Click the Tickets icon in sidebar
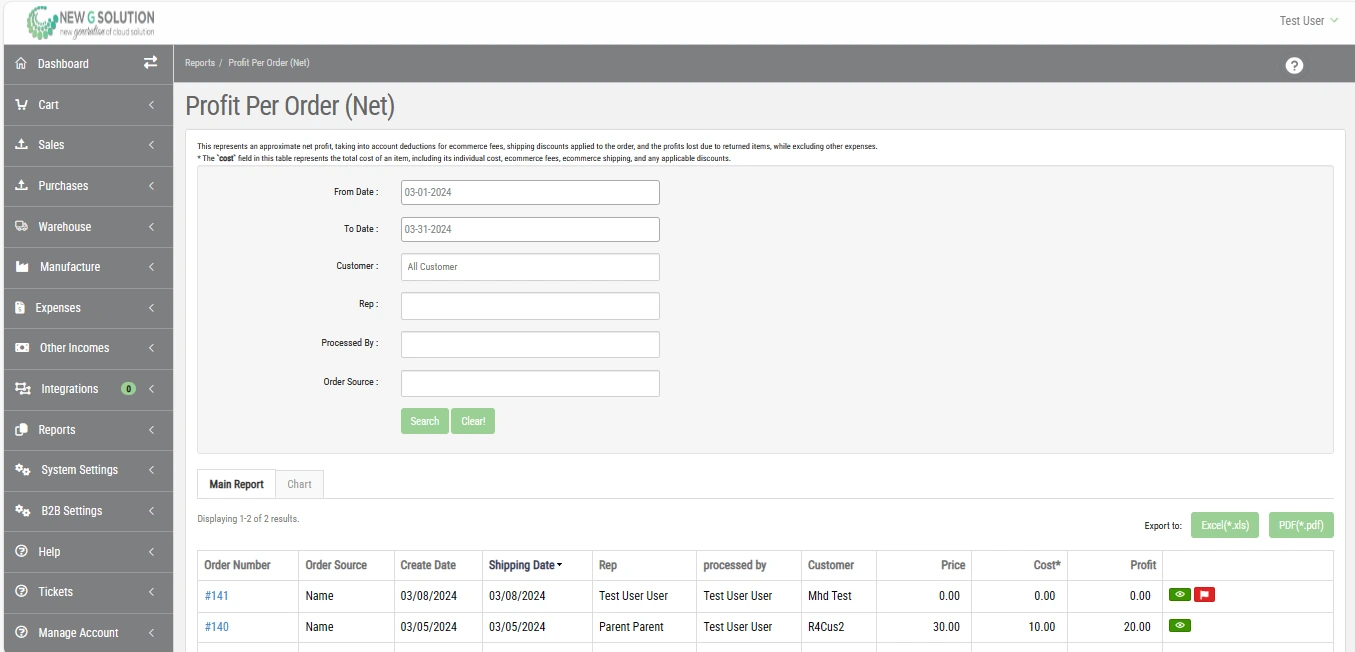This screenshot has width=1355, height=652. [x=21, y=592]
